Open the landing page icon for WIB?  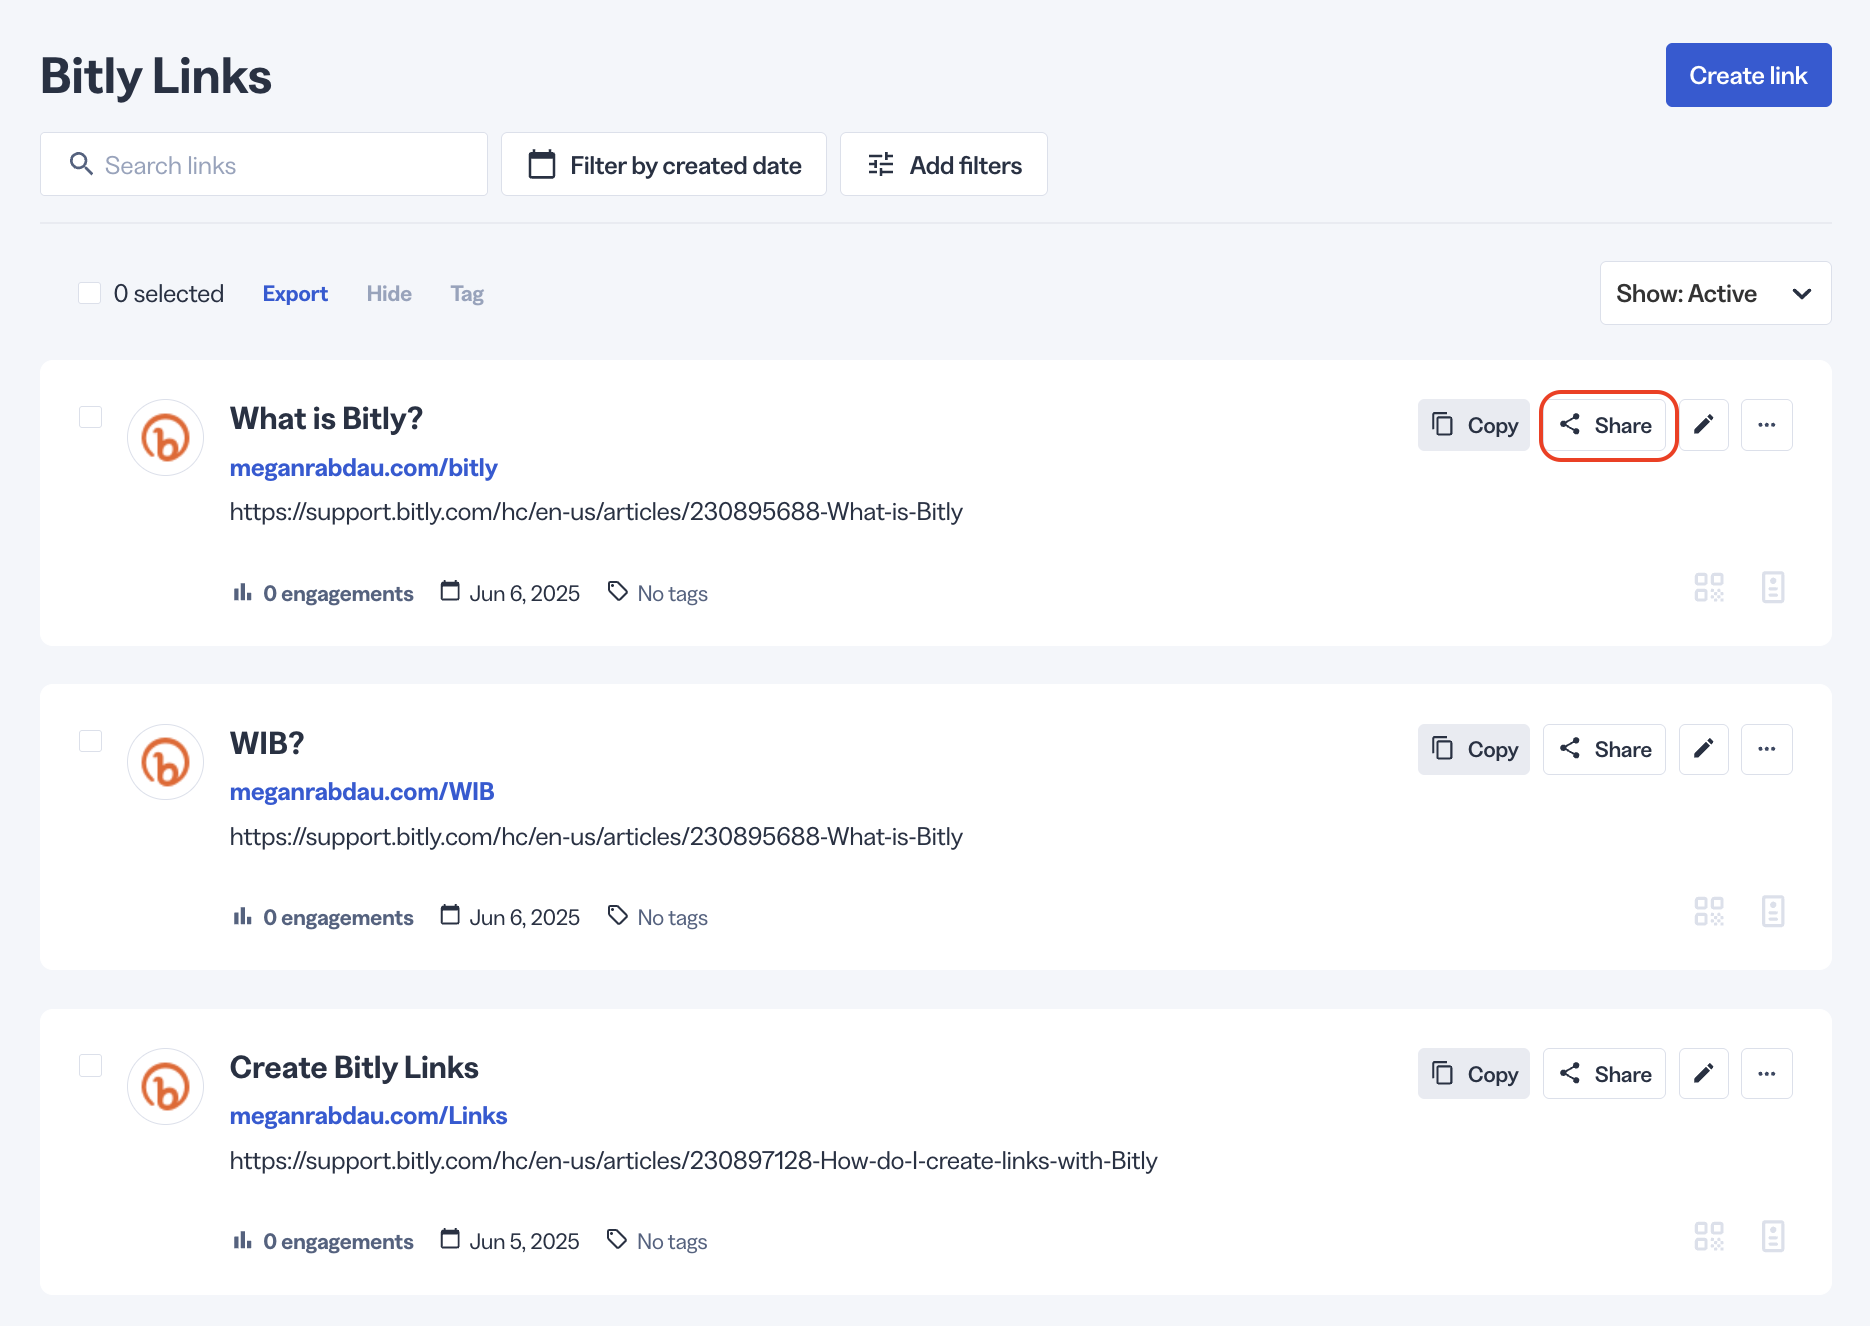click(1774, 911)
